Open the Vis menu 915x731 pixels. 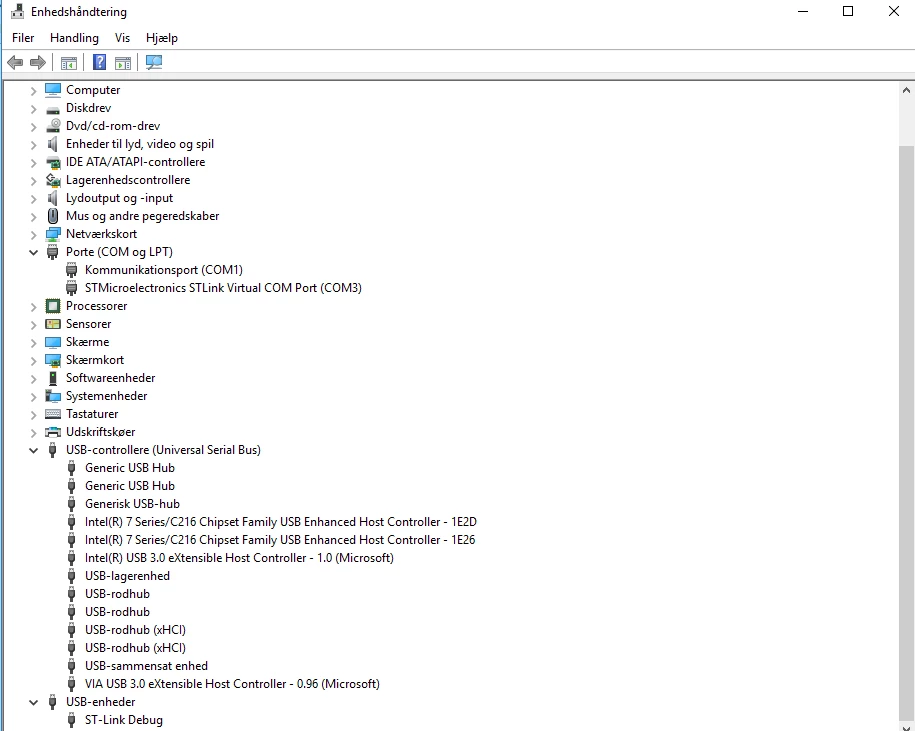[x=123, y=38]
